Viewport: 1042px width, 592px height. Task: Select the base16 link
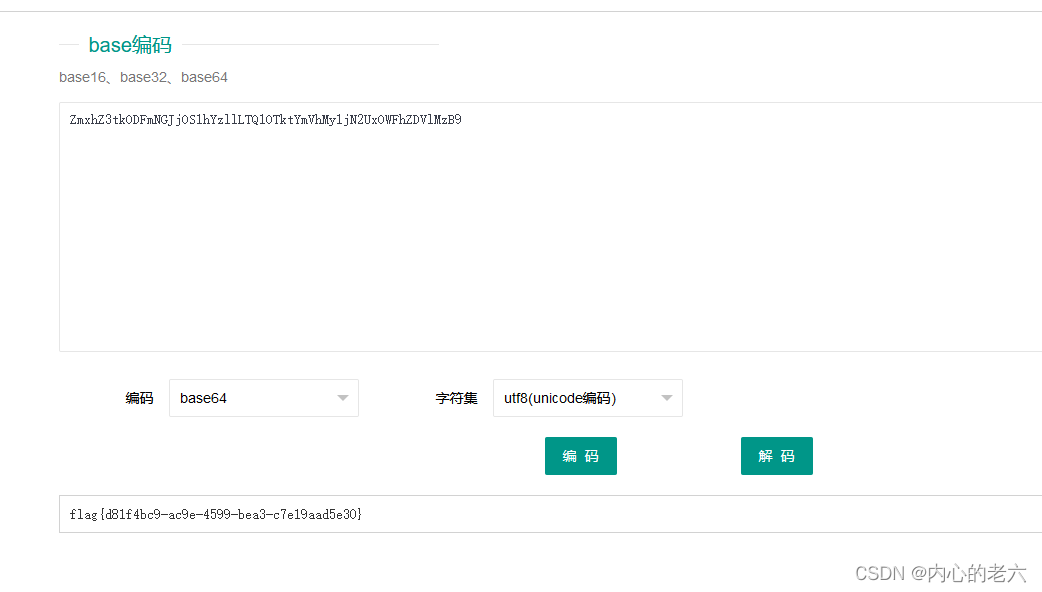pos(82,77)
